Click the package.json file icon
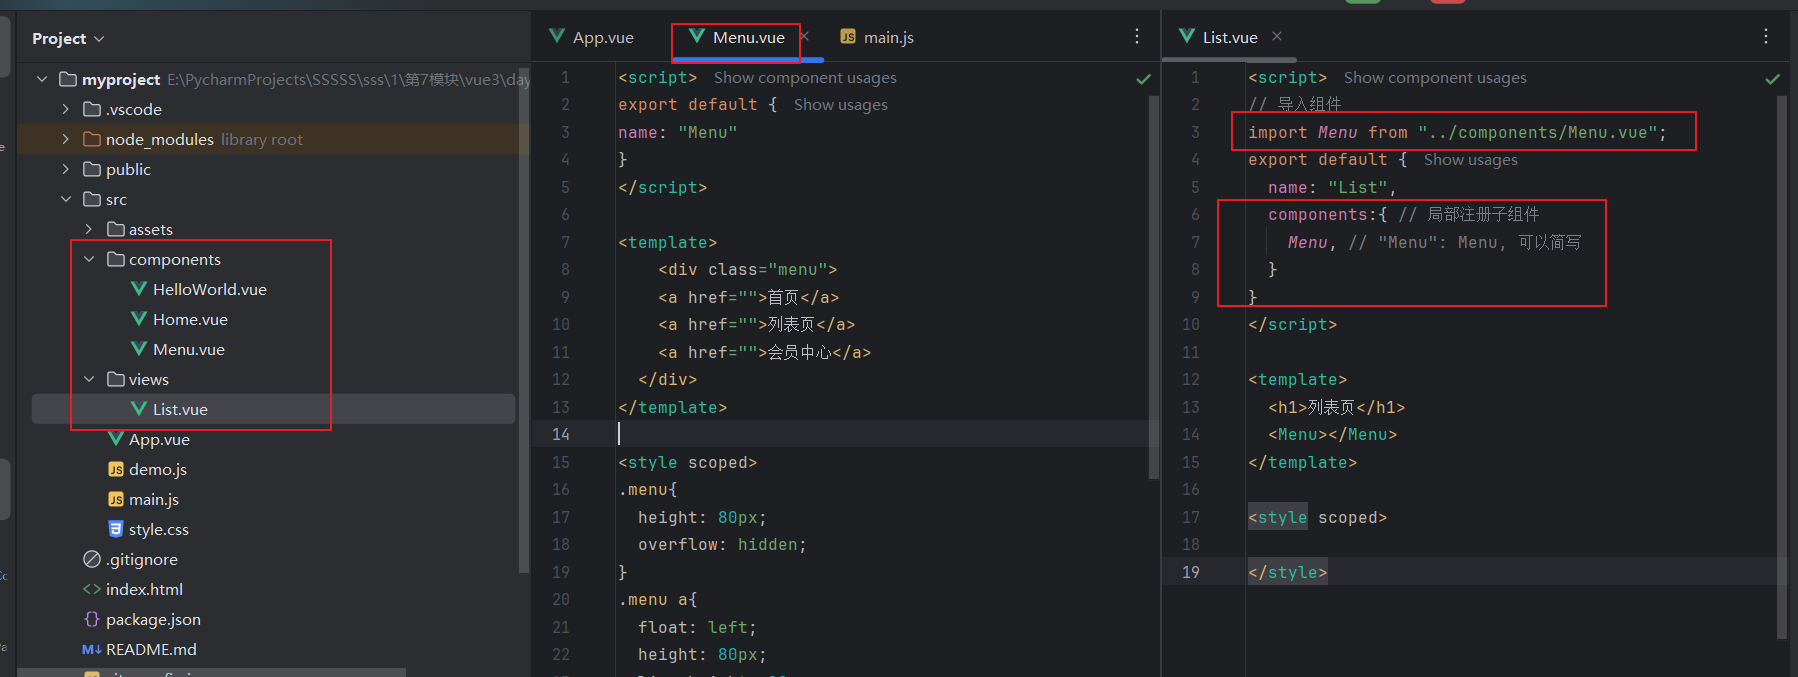 pyautogui.click(x=92, y=619)
